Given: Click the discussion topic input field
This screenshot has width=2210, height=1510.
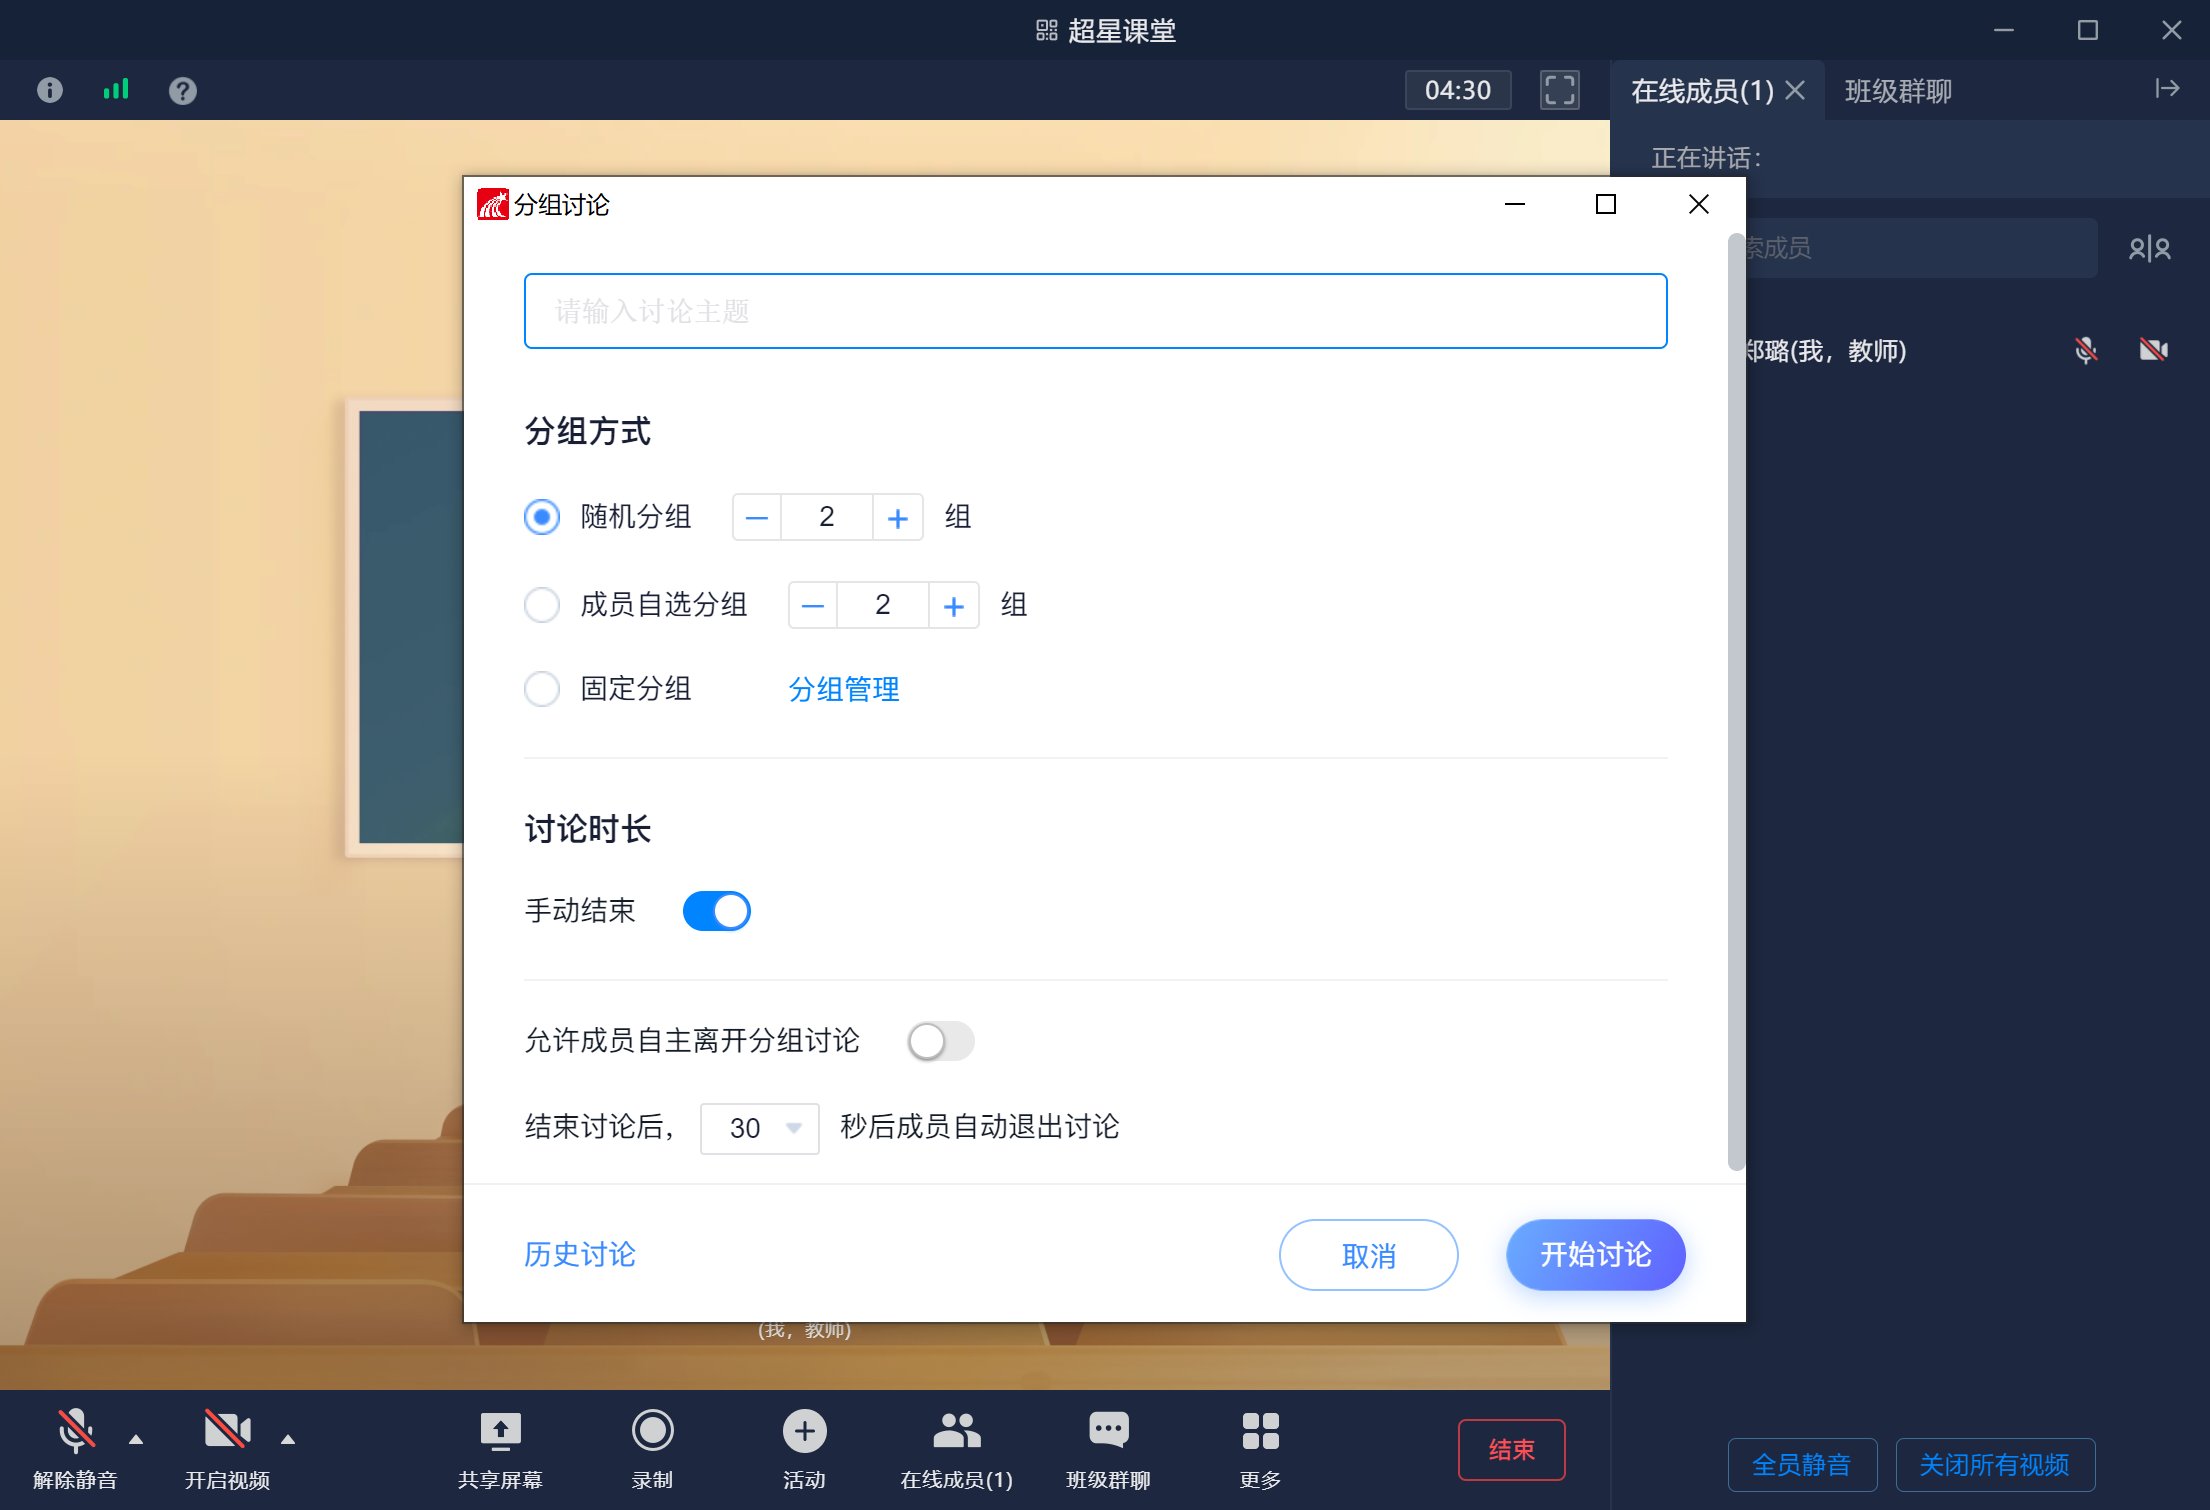Looking at the screenshot, I should pos(1095,311).
